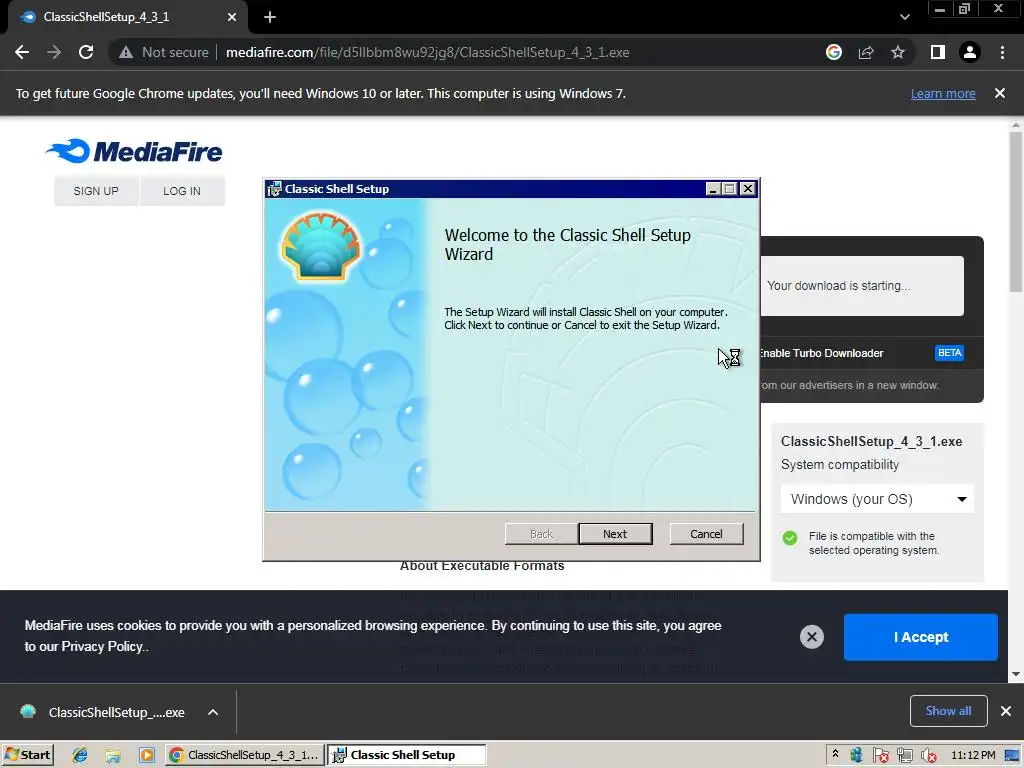Screen dimensions: 1024x768
Task: Open the Windows (your OS) compatibility dropdown
Action: [x=877, y=499]
